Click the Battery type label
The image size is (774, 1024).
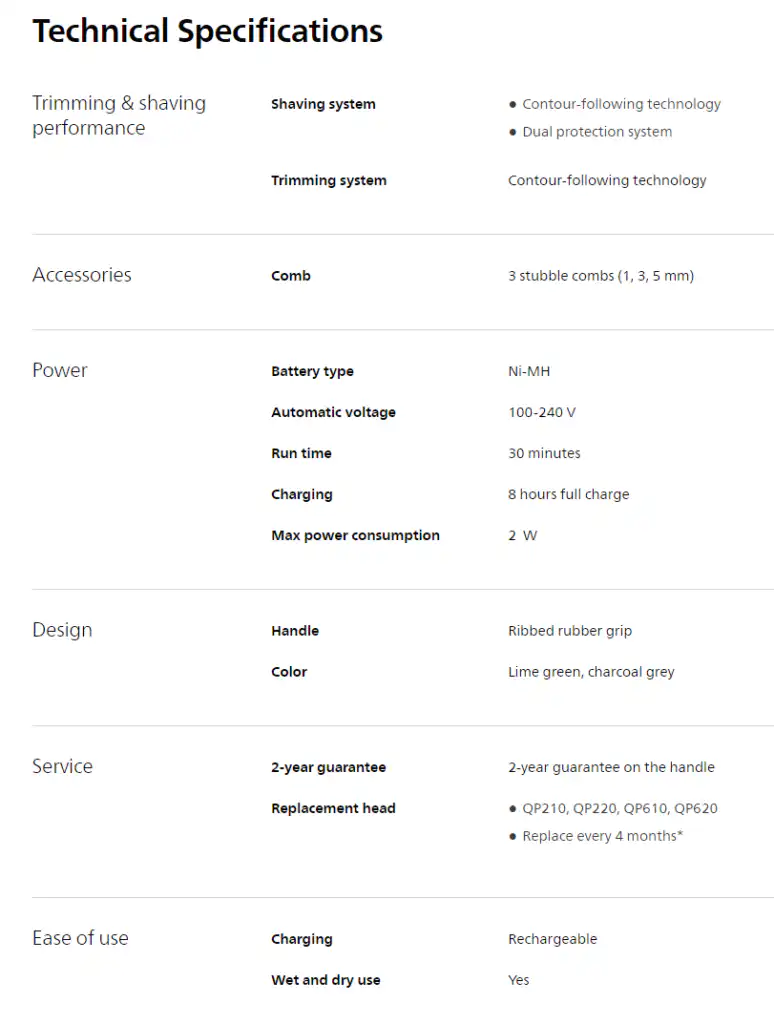point(312,371)
